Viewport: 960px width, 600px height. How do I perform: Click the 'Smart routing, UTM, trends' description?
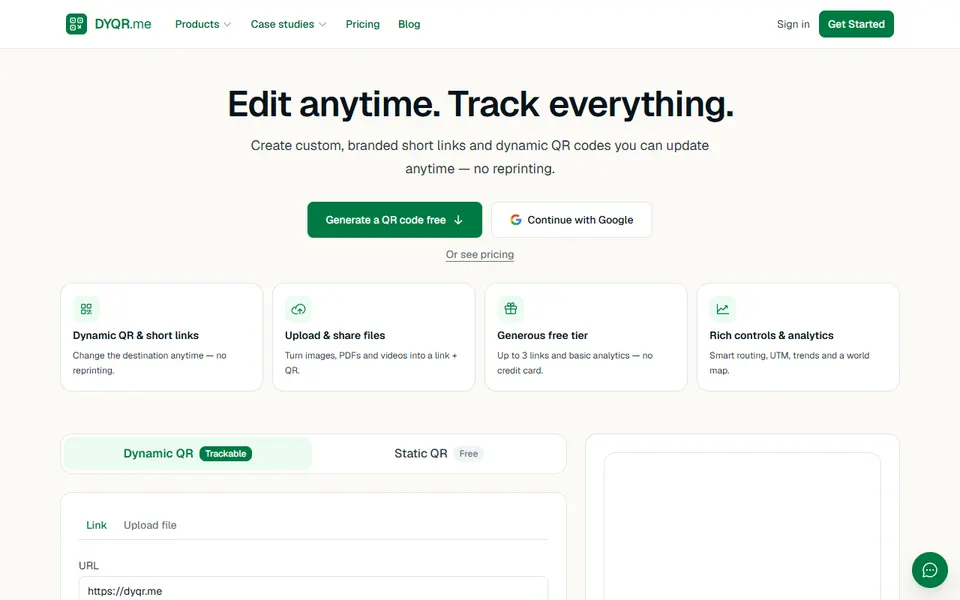pos(789,363)
